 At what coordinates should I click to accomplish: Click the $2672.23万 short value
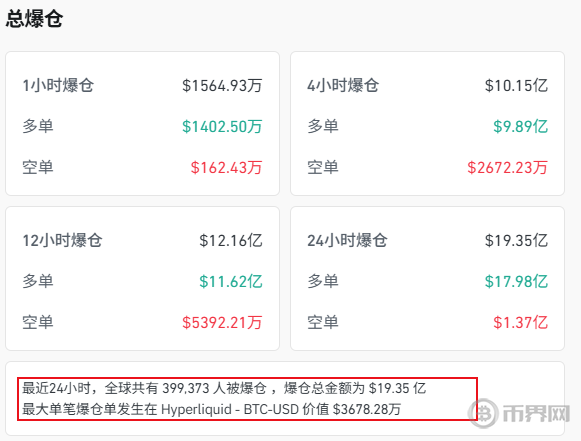coord(507,168)
